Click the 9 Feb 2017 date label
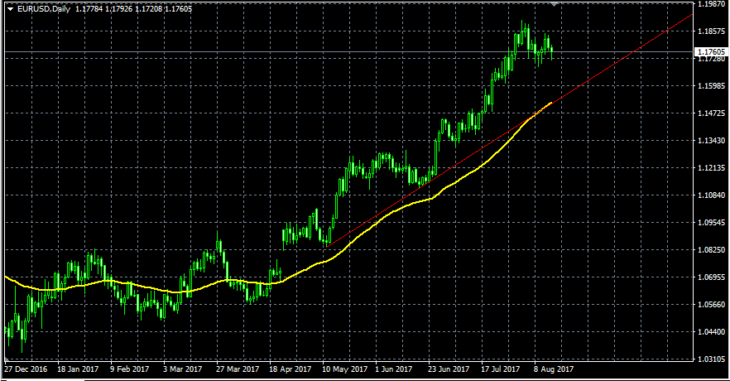This screenshot has height=381, width=730. [x=129, y=369]
